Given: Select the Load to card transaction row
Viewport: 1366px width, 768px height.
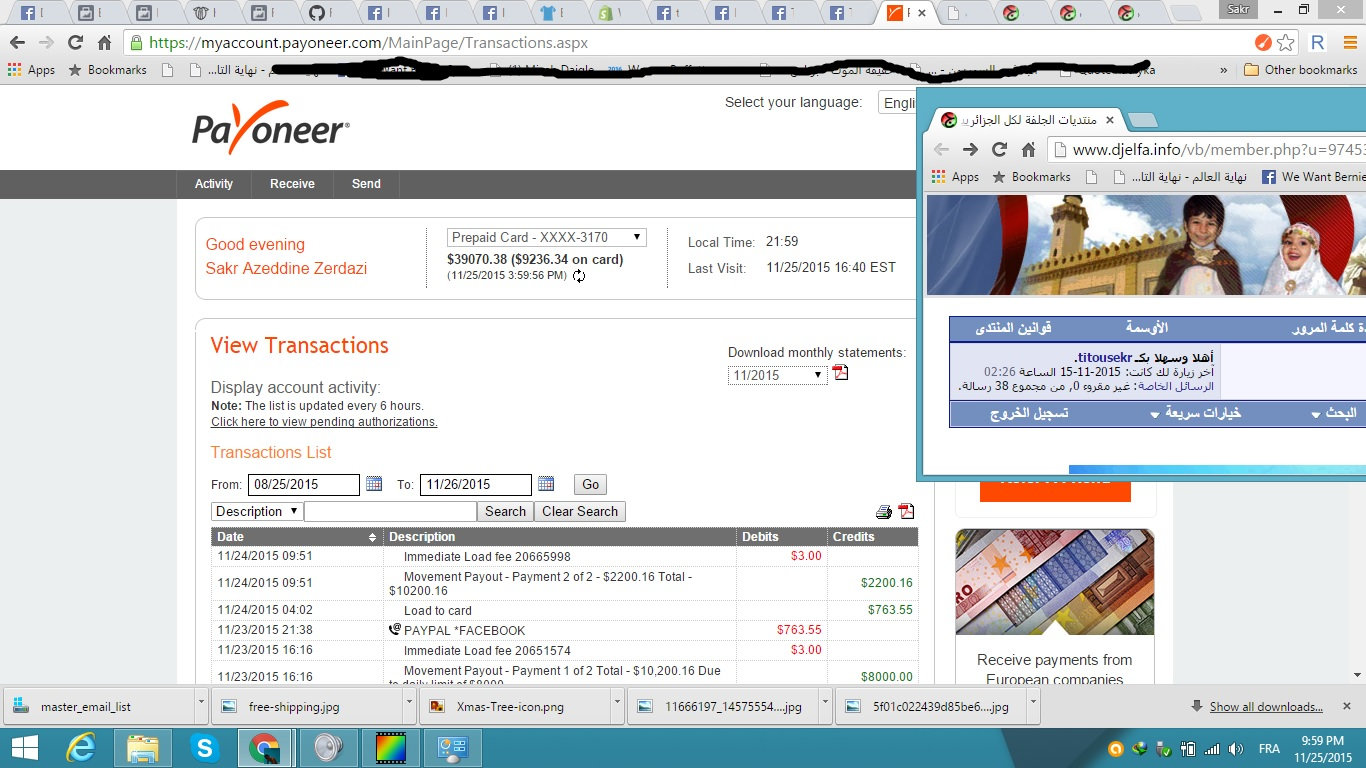Looking at the screenshot, I should tap(565, 610).
